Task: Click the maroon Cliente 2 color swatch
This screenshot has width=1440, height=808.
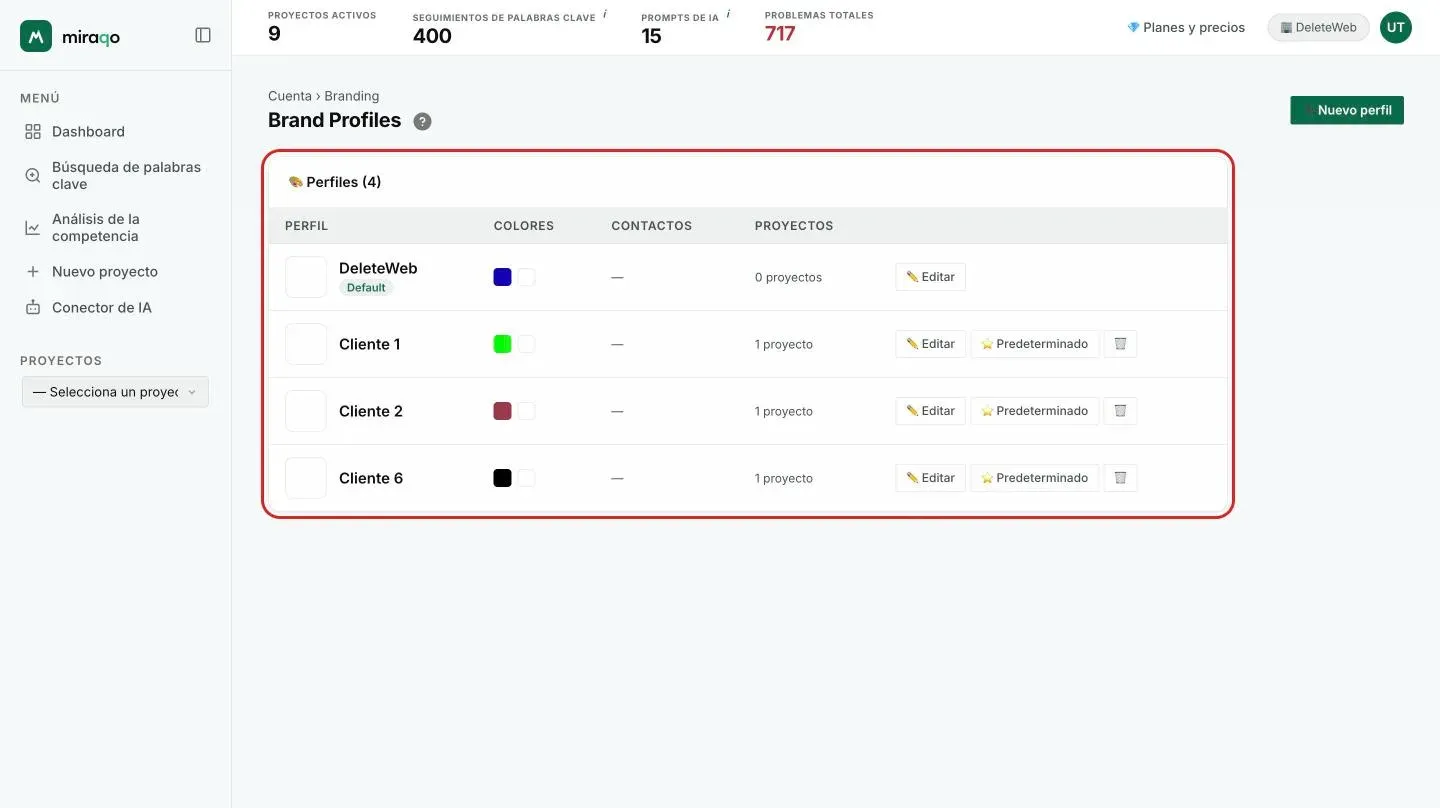Action: pos(503,411)
